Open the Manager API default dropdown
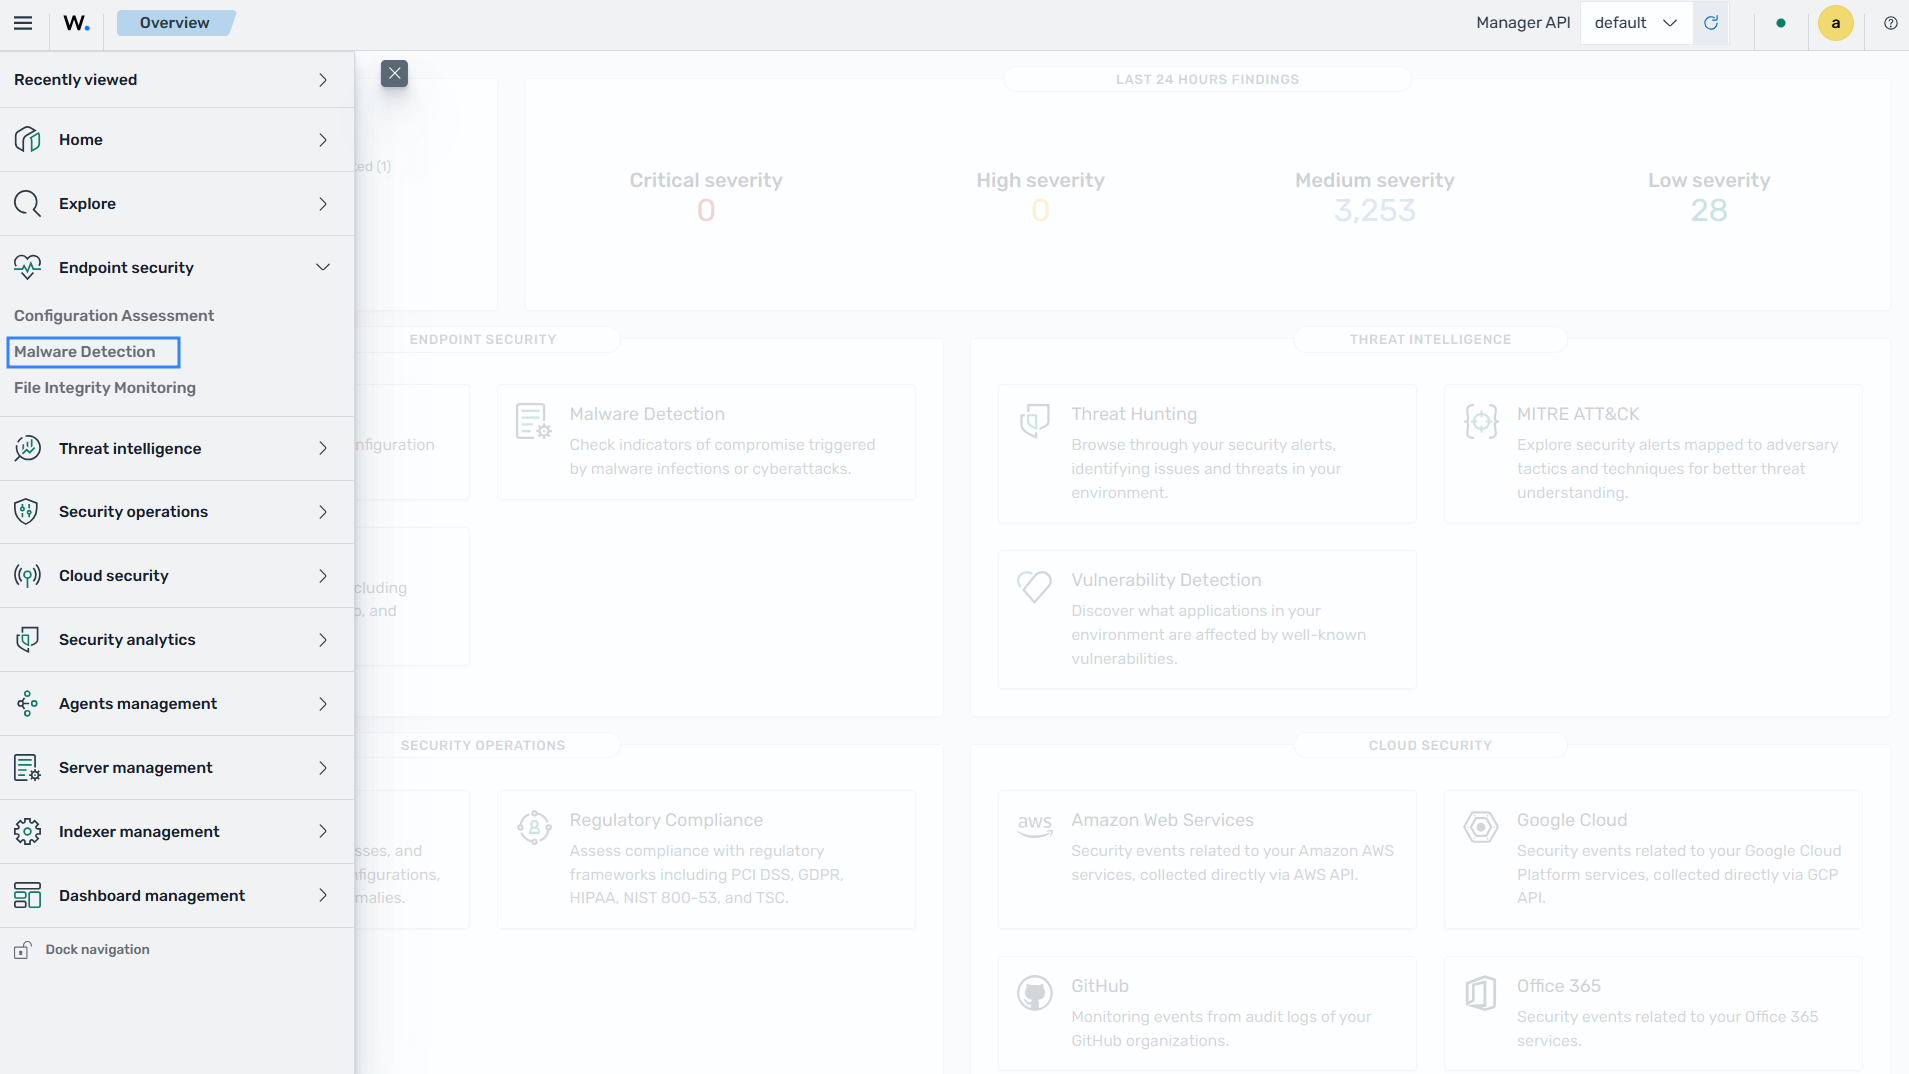 point(1636,23)
